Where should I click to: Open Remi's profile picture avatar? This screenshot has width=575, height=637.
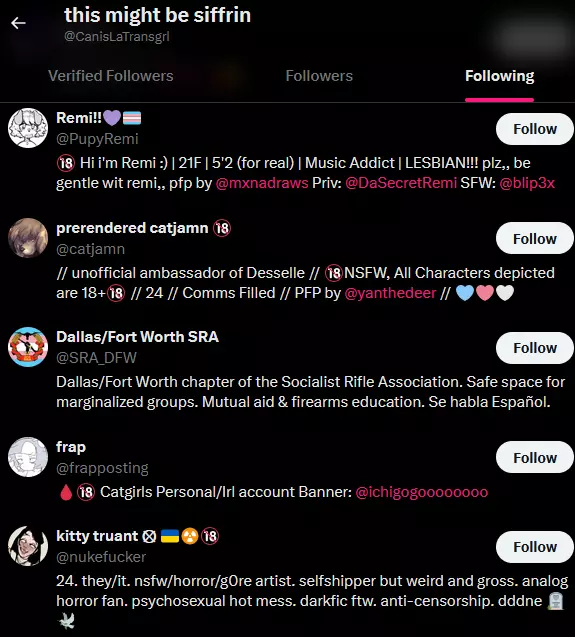(x=28, y=128)
